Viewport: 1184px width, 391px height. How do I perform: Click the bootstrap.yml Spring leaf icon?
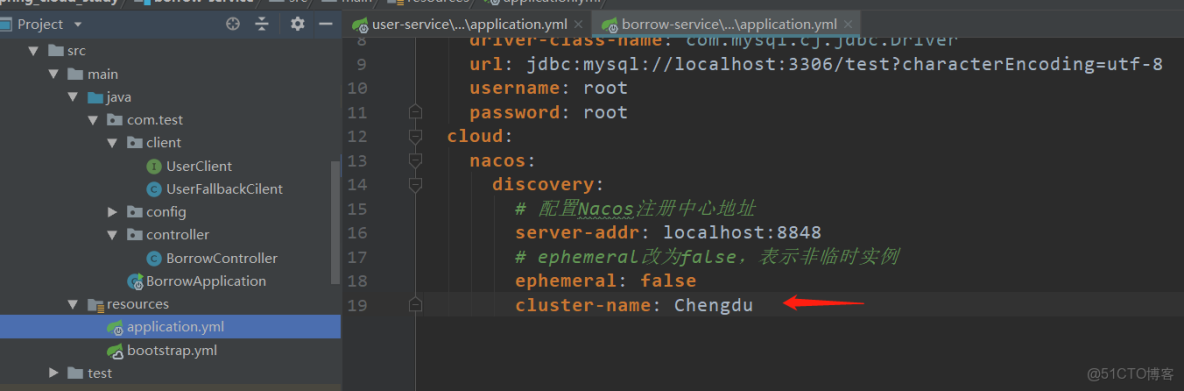coord(115,350)
